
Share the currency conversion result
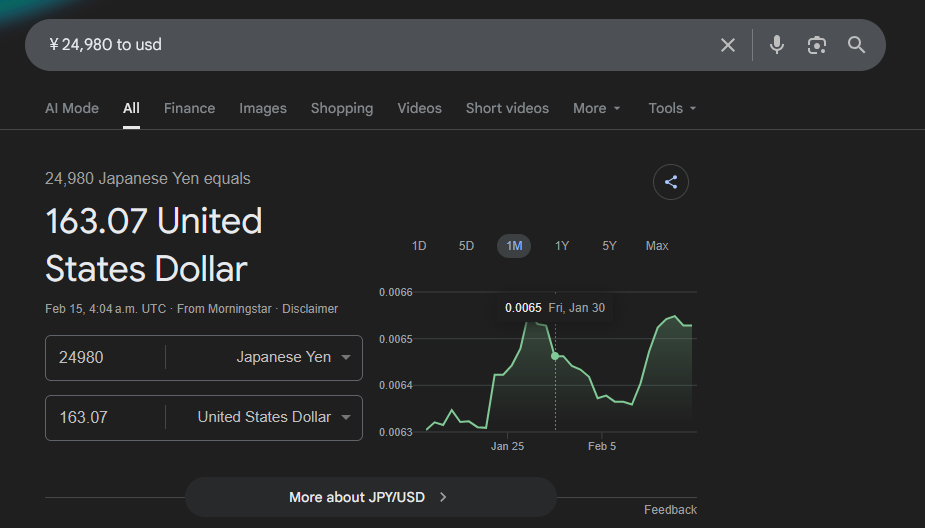tap(671, 182)
